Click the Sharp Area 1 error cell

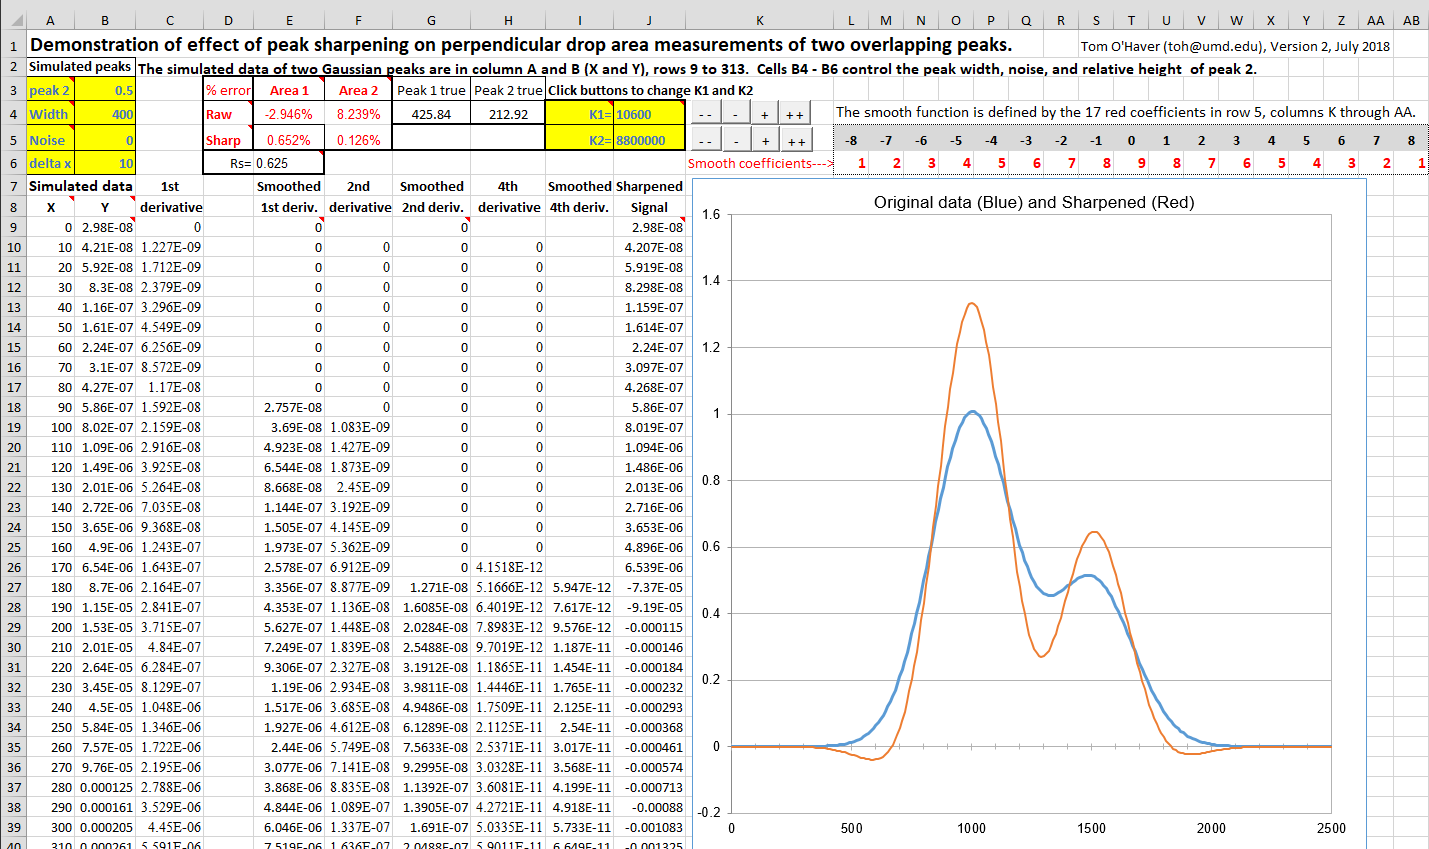288,140
